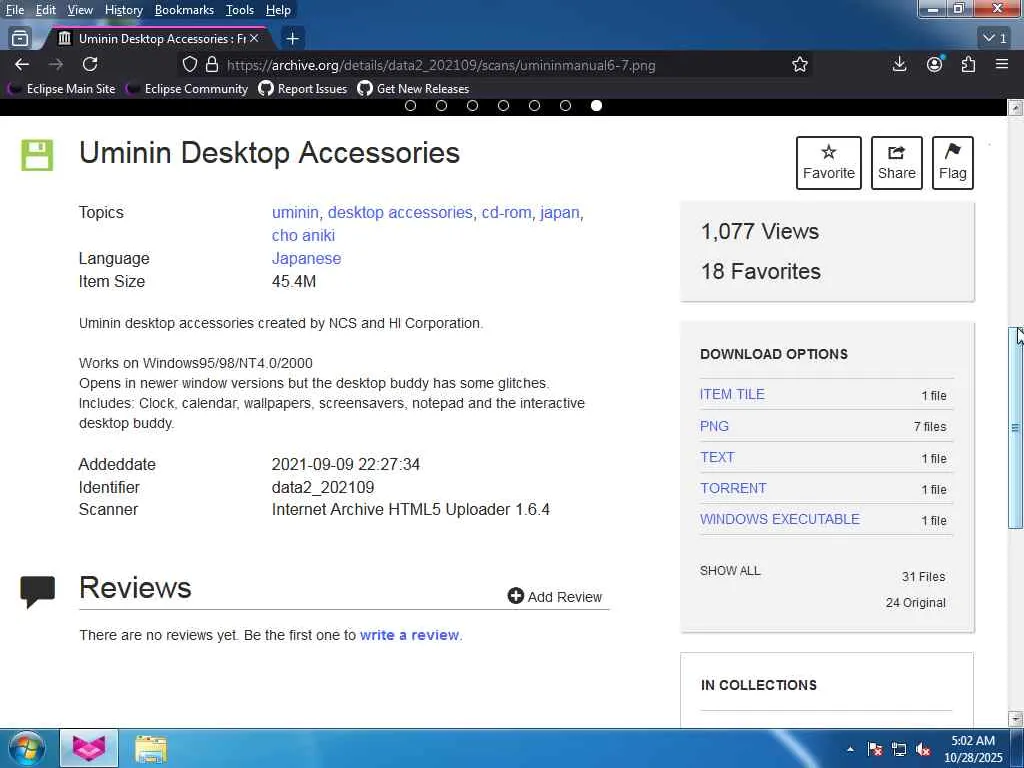
Task: Open the File menu
Action: tap(15, 10)
